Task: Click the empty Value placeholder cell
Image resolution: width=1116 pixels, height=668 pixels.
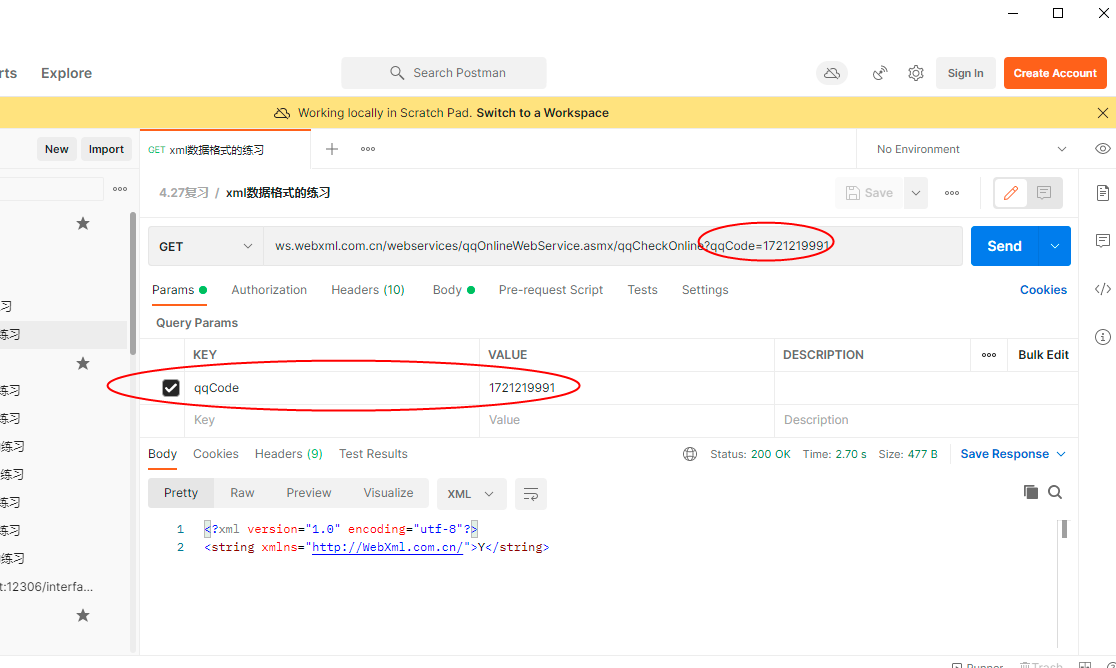Action: [x=626, y=420]
